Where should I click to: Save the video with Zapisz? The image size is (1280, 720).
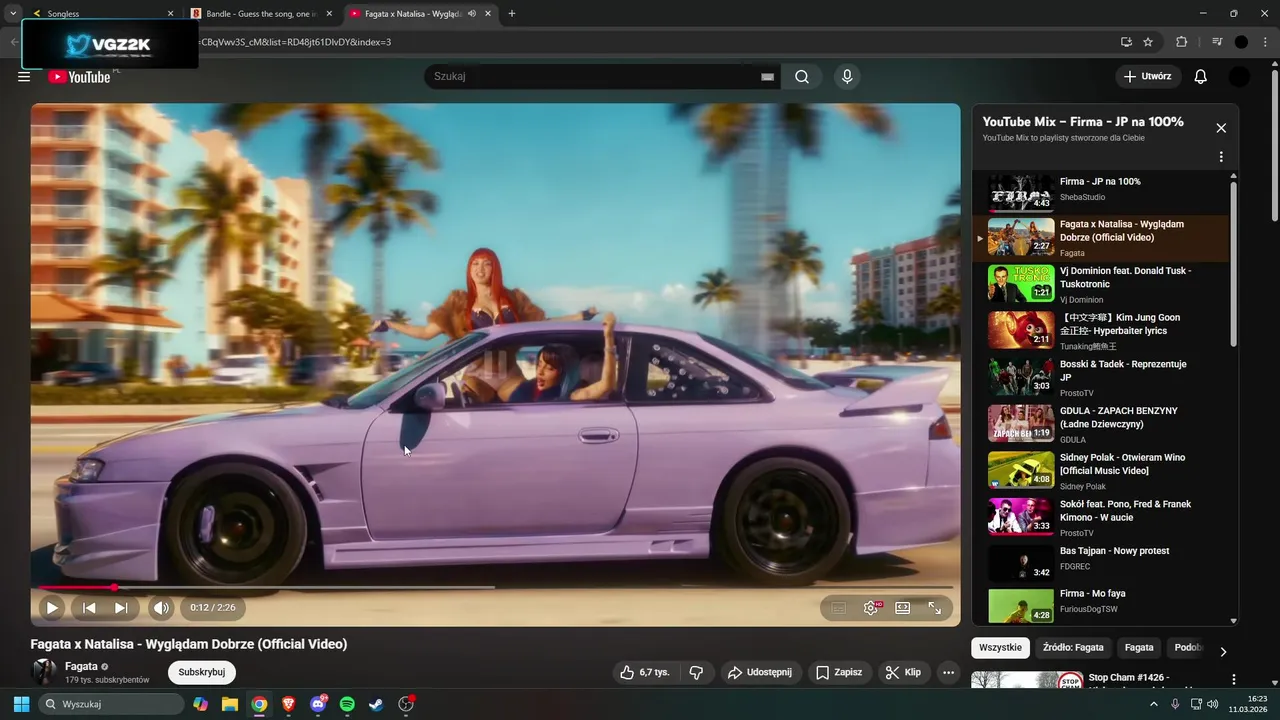838,673
